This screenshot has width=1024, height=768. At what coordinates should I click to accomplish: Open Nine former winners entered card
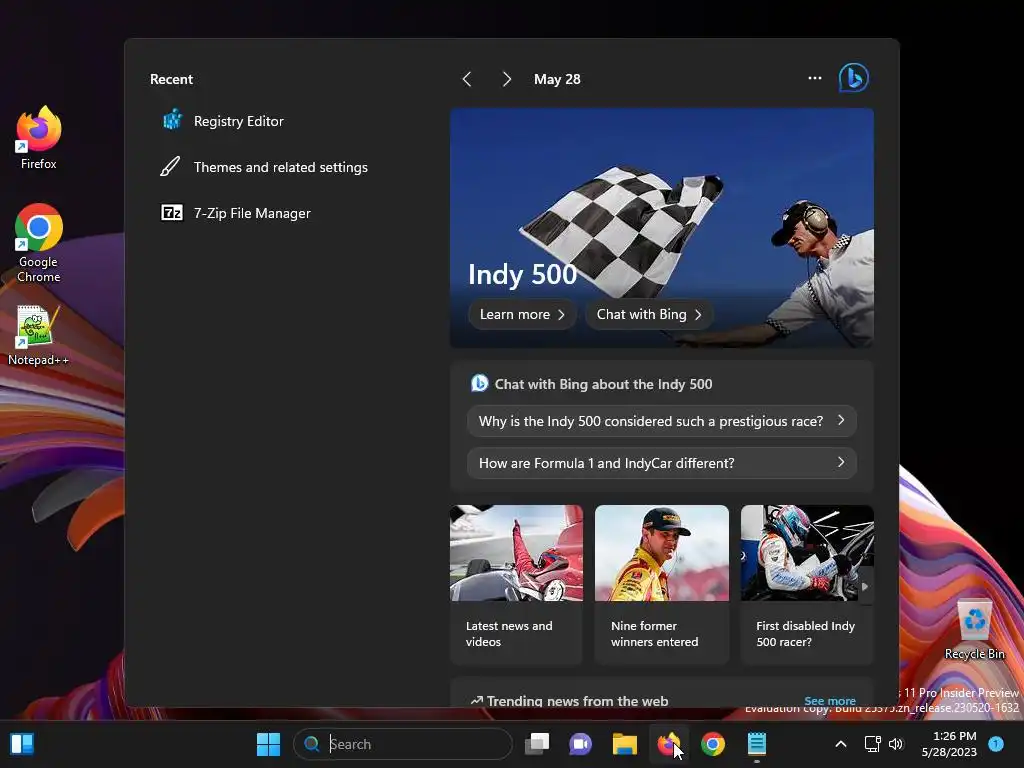[662, 584]
